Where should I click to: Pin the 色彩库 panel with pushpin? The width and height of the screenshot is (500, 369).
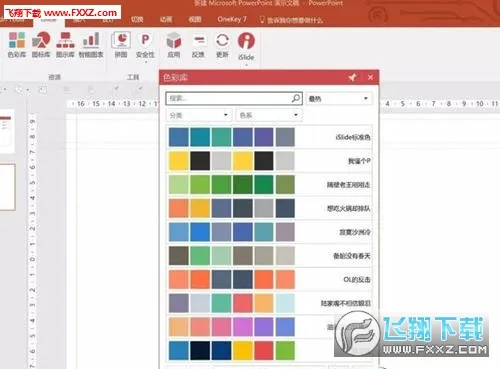coord(352,77)
